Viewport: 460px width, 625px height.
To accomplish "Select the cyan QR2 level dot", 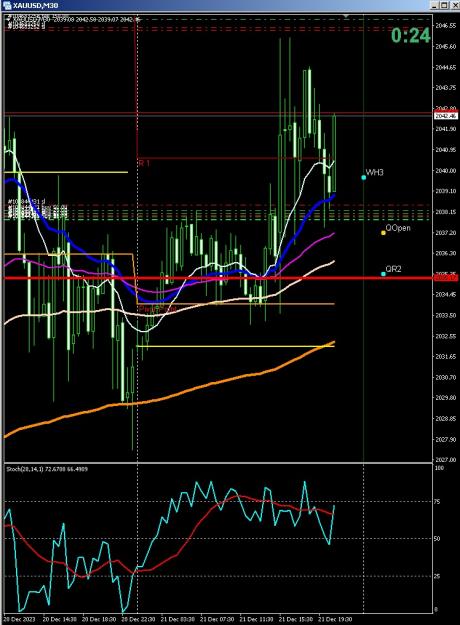I will (x=383, y=274).
